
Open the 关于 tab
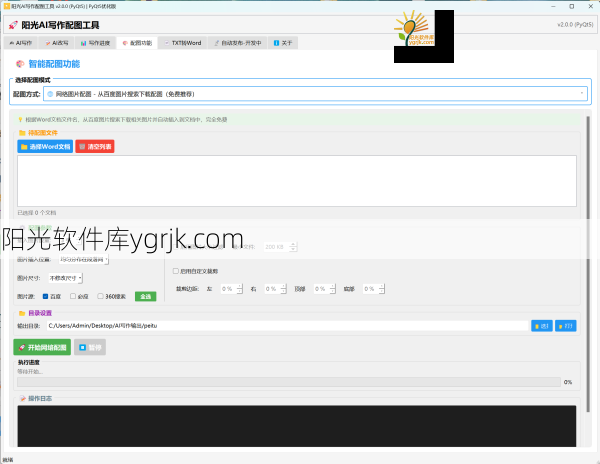pyautogui.click(x=283, y=43)
